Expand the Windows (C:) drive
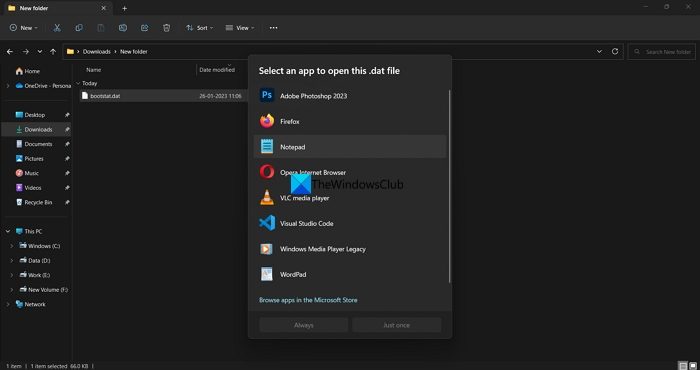This screenshot has height=370, width=700. coord(12,246)
